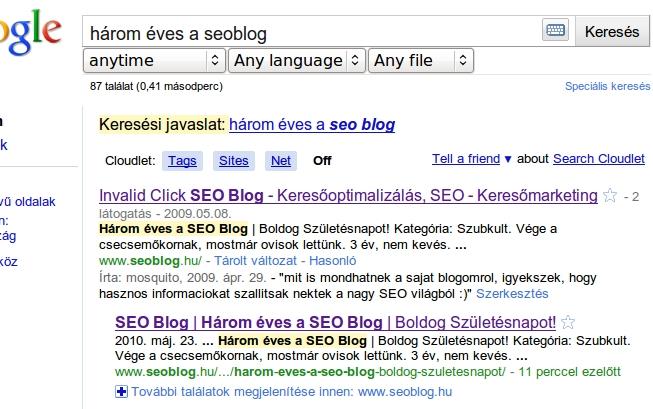653x409 pixels.
Task: Open the on-screen keyboard icon
Action: click(x=555, y=30)
